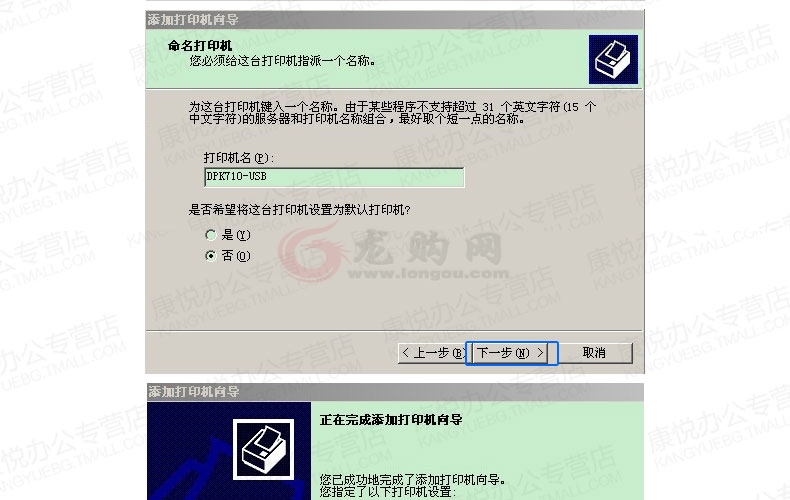Click the 您必须给这台打印机指派一个名称 subtitle
Screen dimensions: 790x500
point(282,61)
